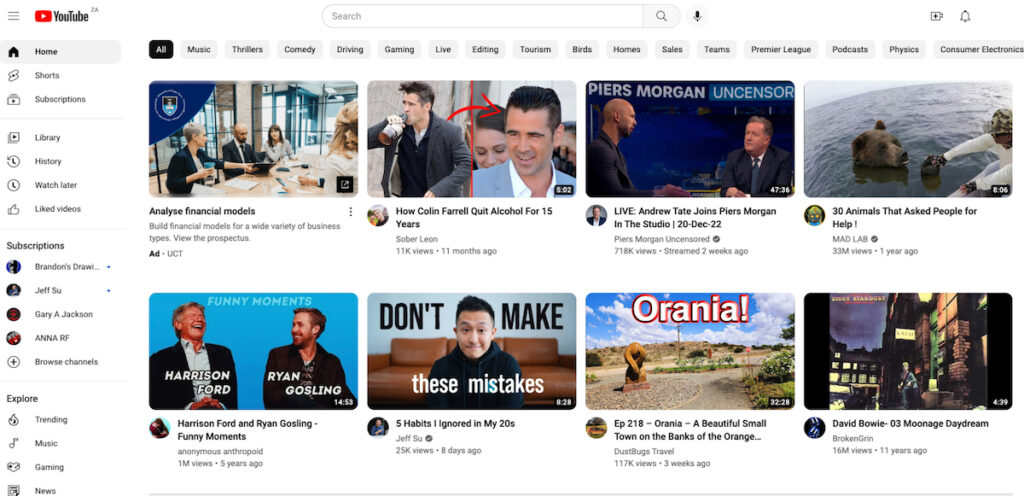Open Gary A Jackson subscription
The image size is (1024, 496).
[61, 314]
